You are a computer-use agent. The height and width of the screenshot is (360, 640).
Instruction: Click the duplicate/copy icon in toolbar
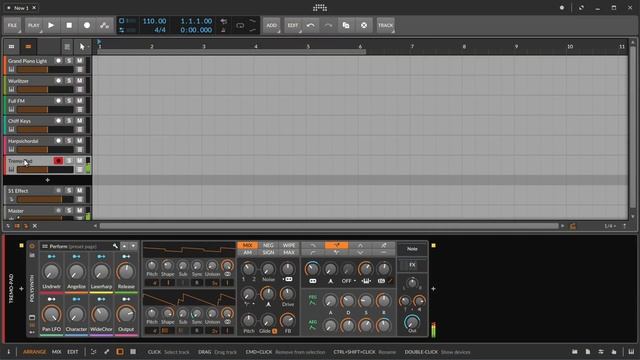pos(346,25)
